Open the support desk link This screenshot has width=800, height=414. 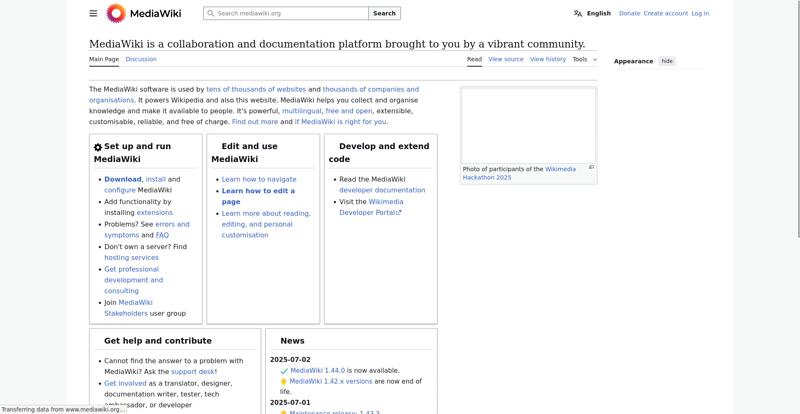click(193, 372)
